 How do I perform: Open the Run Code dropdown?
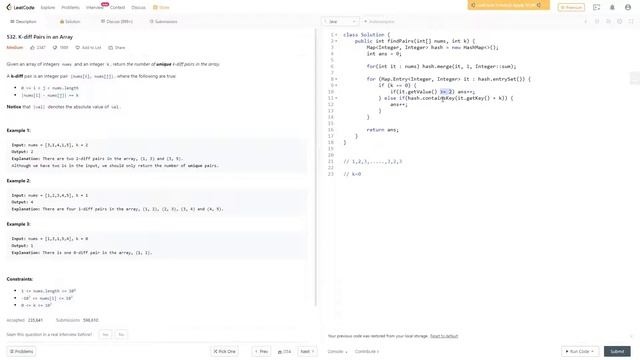pyautogui.click(x=580, y=351)
